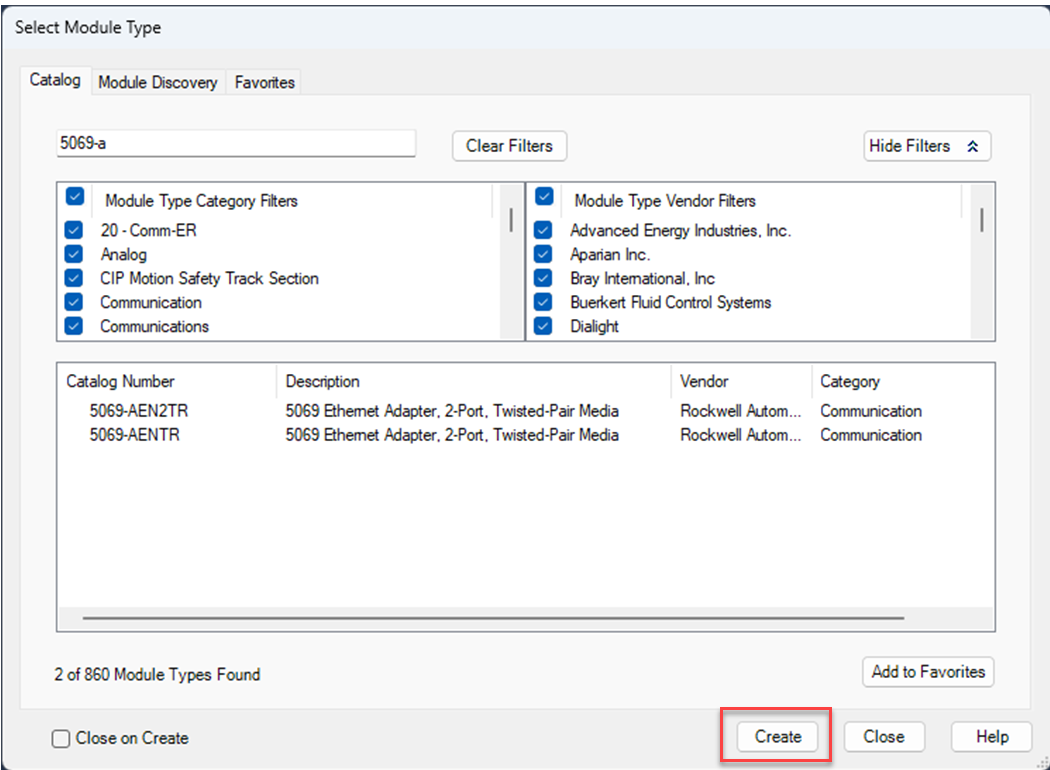Uncheck CIP Motion Safety Track Section filter
1050x770 pixels.
pyautogui.click(x=74, y=278)
